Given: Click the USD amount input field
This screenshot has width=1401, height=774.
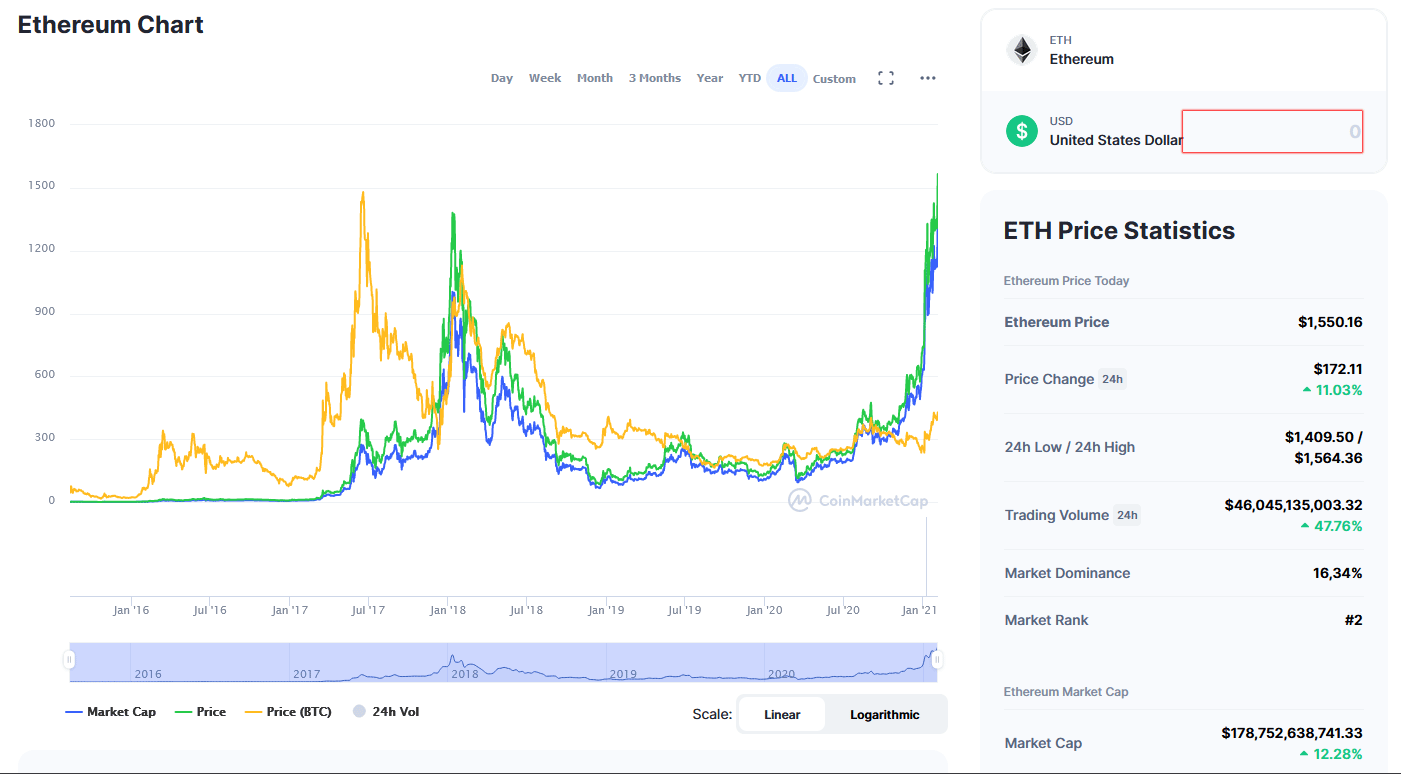Looking at the screenshot, I should [x=1272, y=131].
